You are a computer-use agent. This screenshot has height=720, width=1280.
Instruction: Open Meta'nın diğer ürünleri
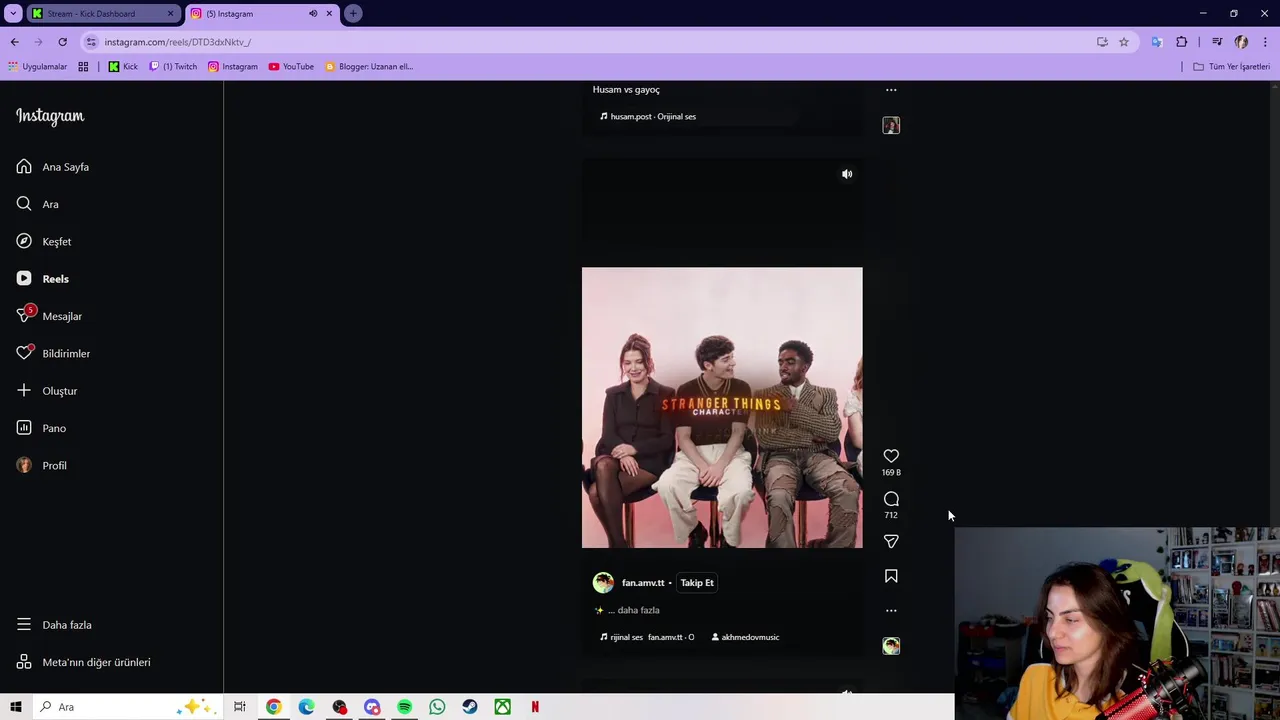click(x=83, y=662)
